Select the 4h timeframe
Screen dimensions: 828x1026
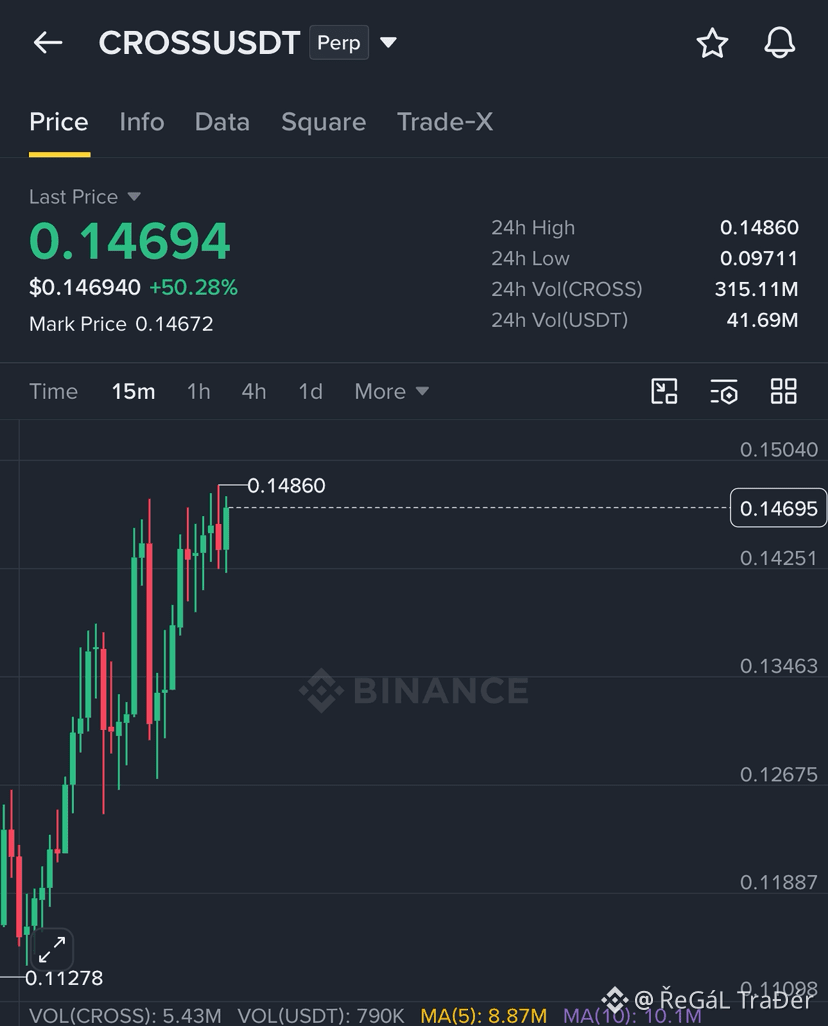point(254,391)
